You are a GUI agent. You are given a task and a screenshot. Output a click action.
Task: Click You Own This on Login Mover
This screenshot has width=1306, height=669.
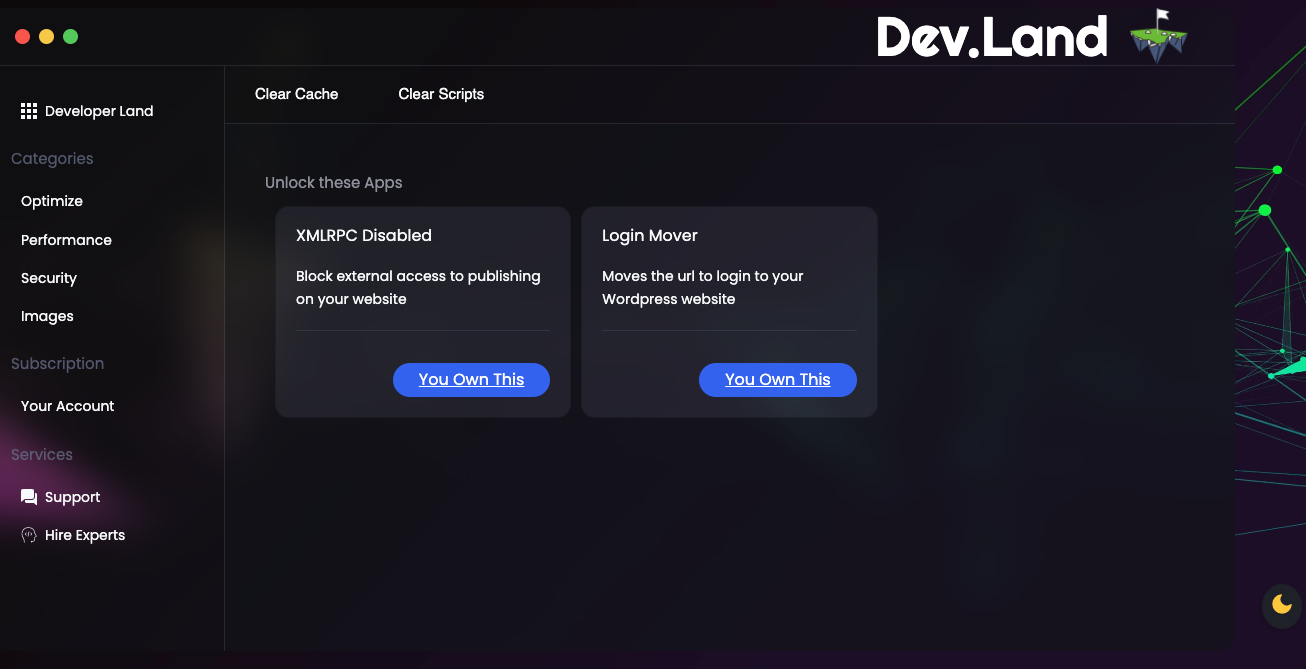tap(778, 380)
